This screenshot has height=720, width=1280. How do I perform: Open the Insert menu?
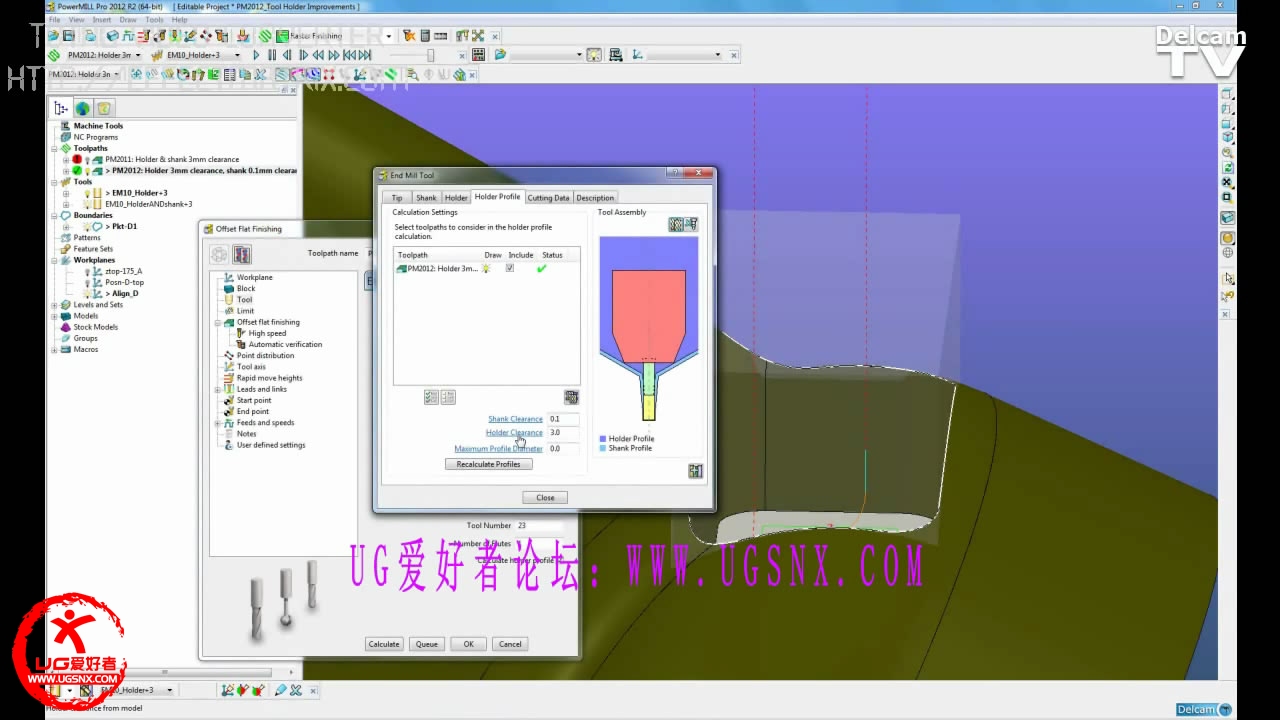tap(102, 19)
